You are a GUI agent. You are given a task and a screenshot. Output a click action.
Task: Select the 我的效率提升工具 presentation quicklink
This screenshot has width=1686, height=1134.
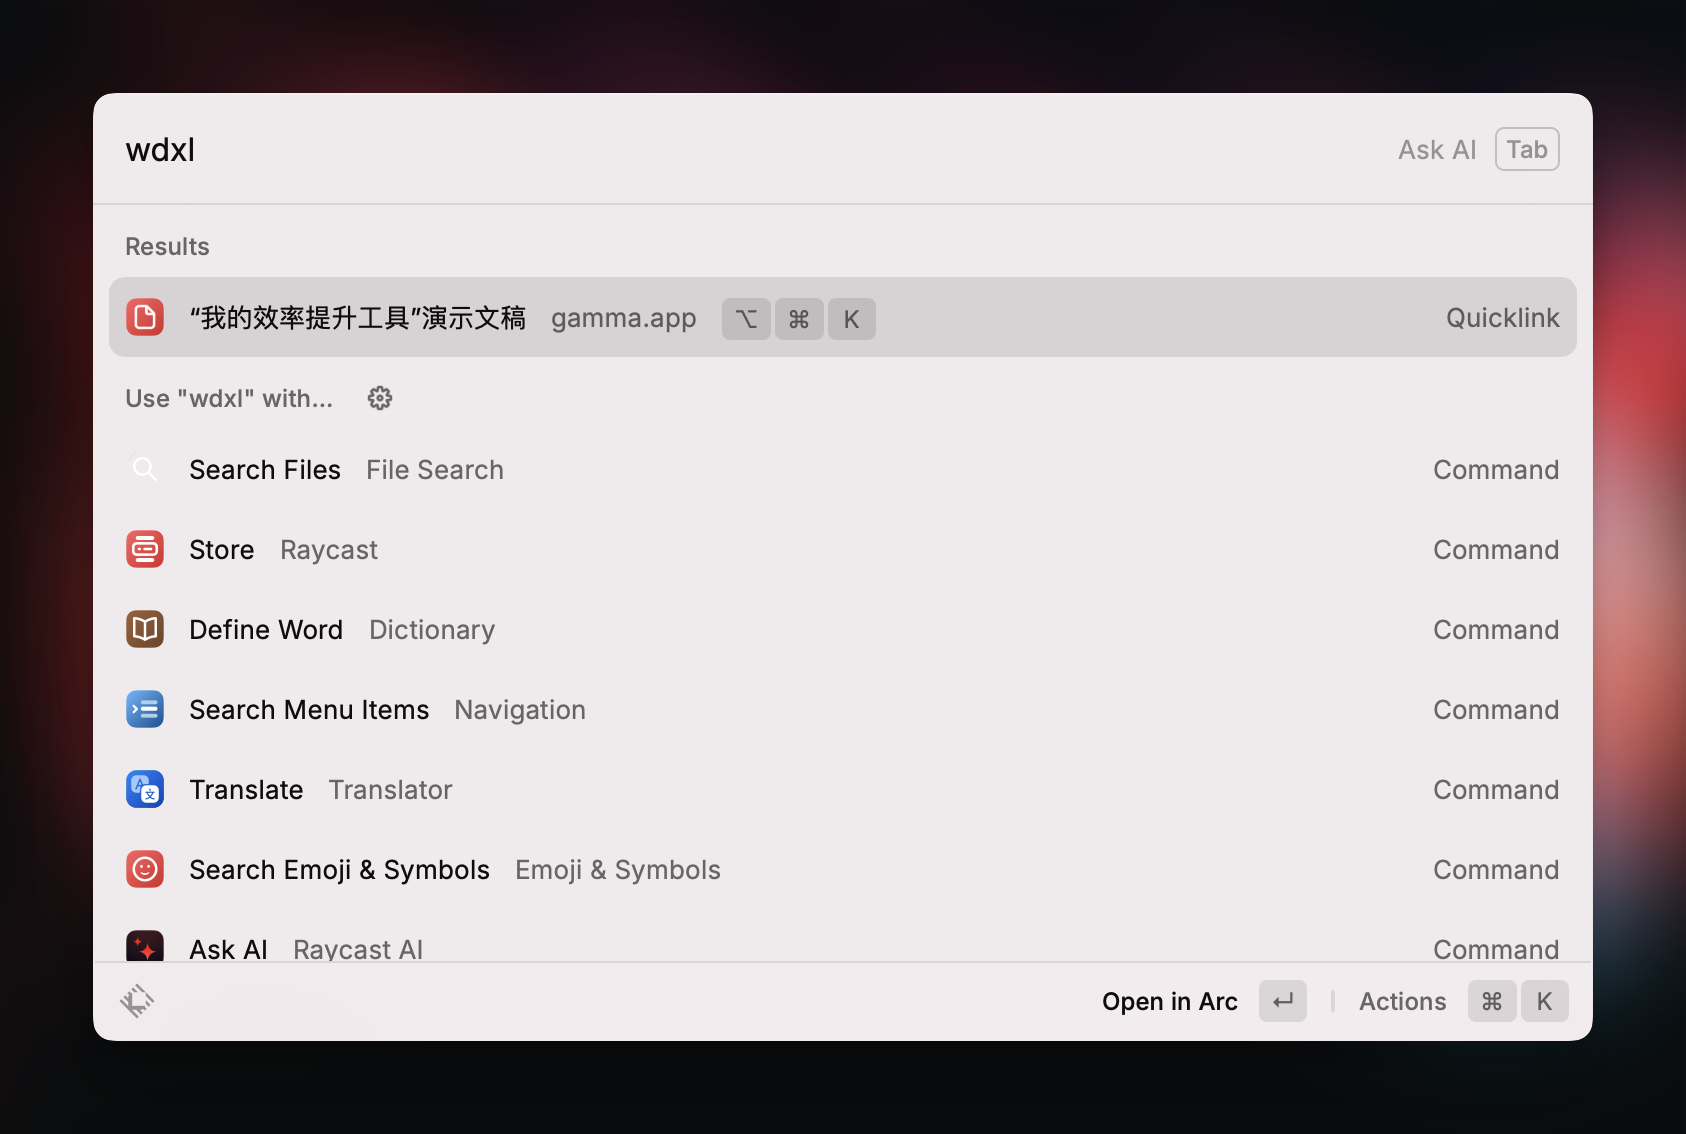pos(358,317)
